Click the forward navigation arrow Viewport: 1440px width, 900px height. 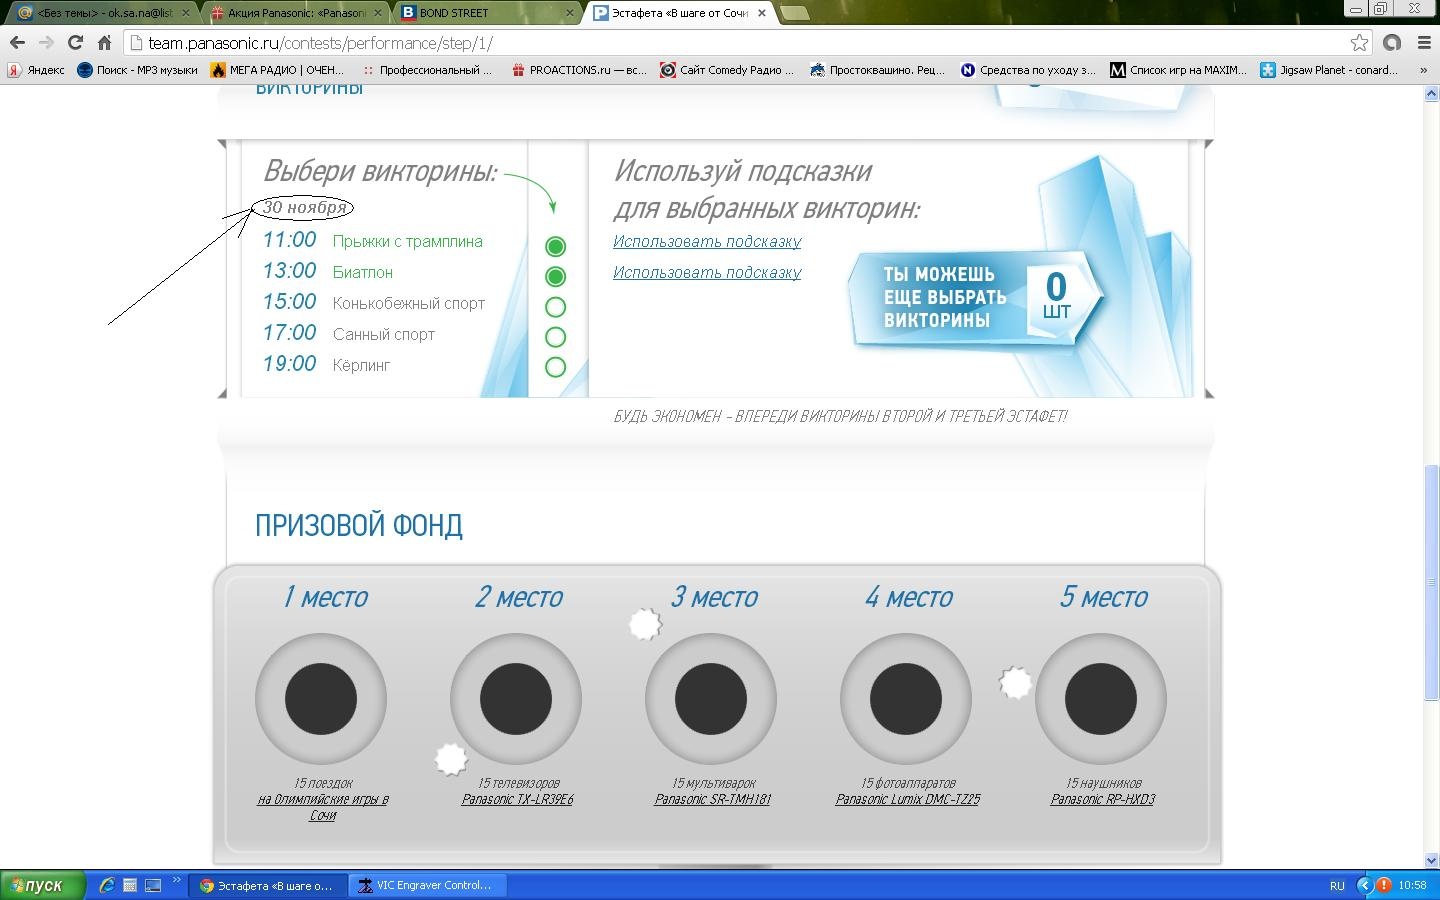pos(46,43)
